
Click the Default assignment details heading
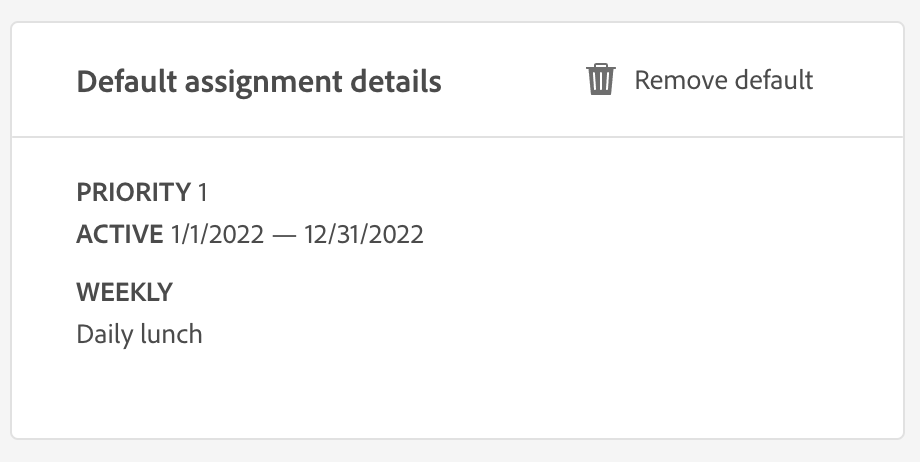(259, 81)
